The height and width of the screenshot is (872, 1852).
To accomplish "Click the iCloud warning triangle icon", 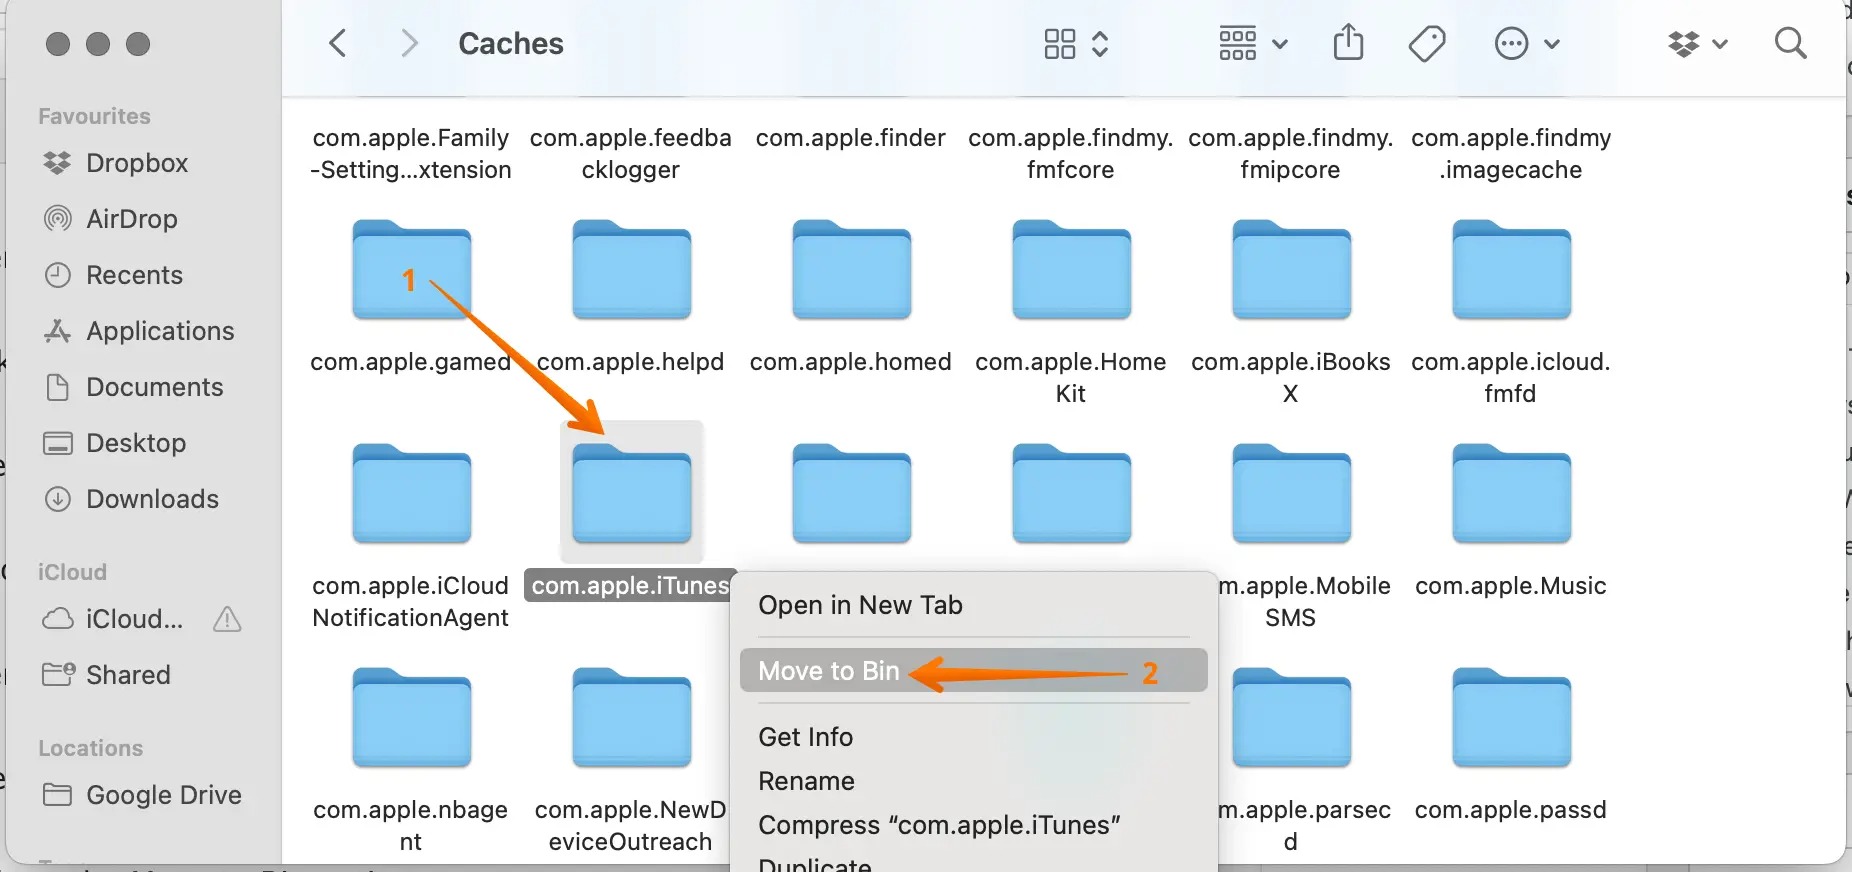I will pos(227,619).
